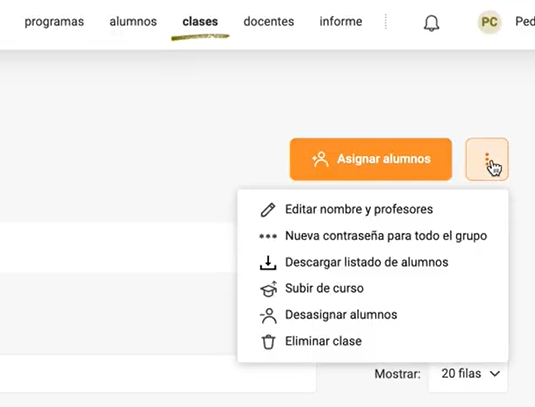Click the PC user avatar
The image size is (535, 407).
point(489,22)
